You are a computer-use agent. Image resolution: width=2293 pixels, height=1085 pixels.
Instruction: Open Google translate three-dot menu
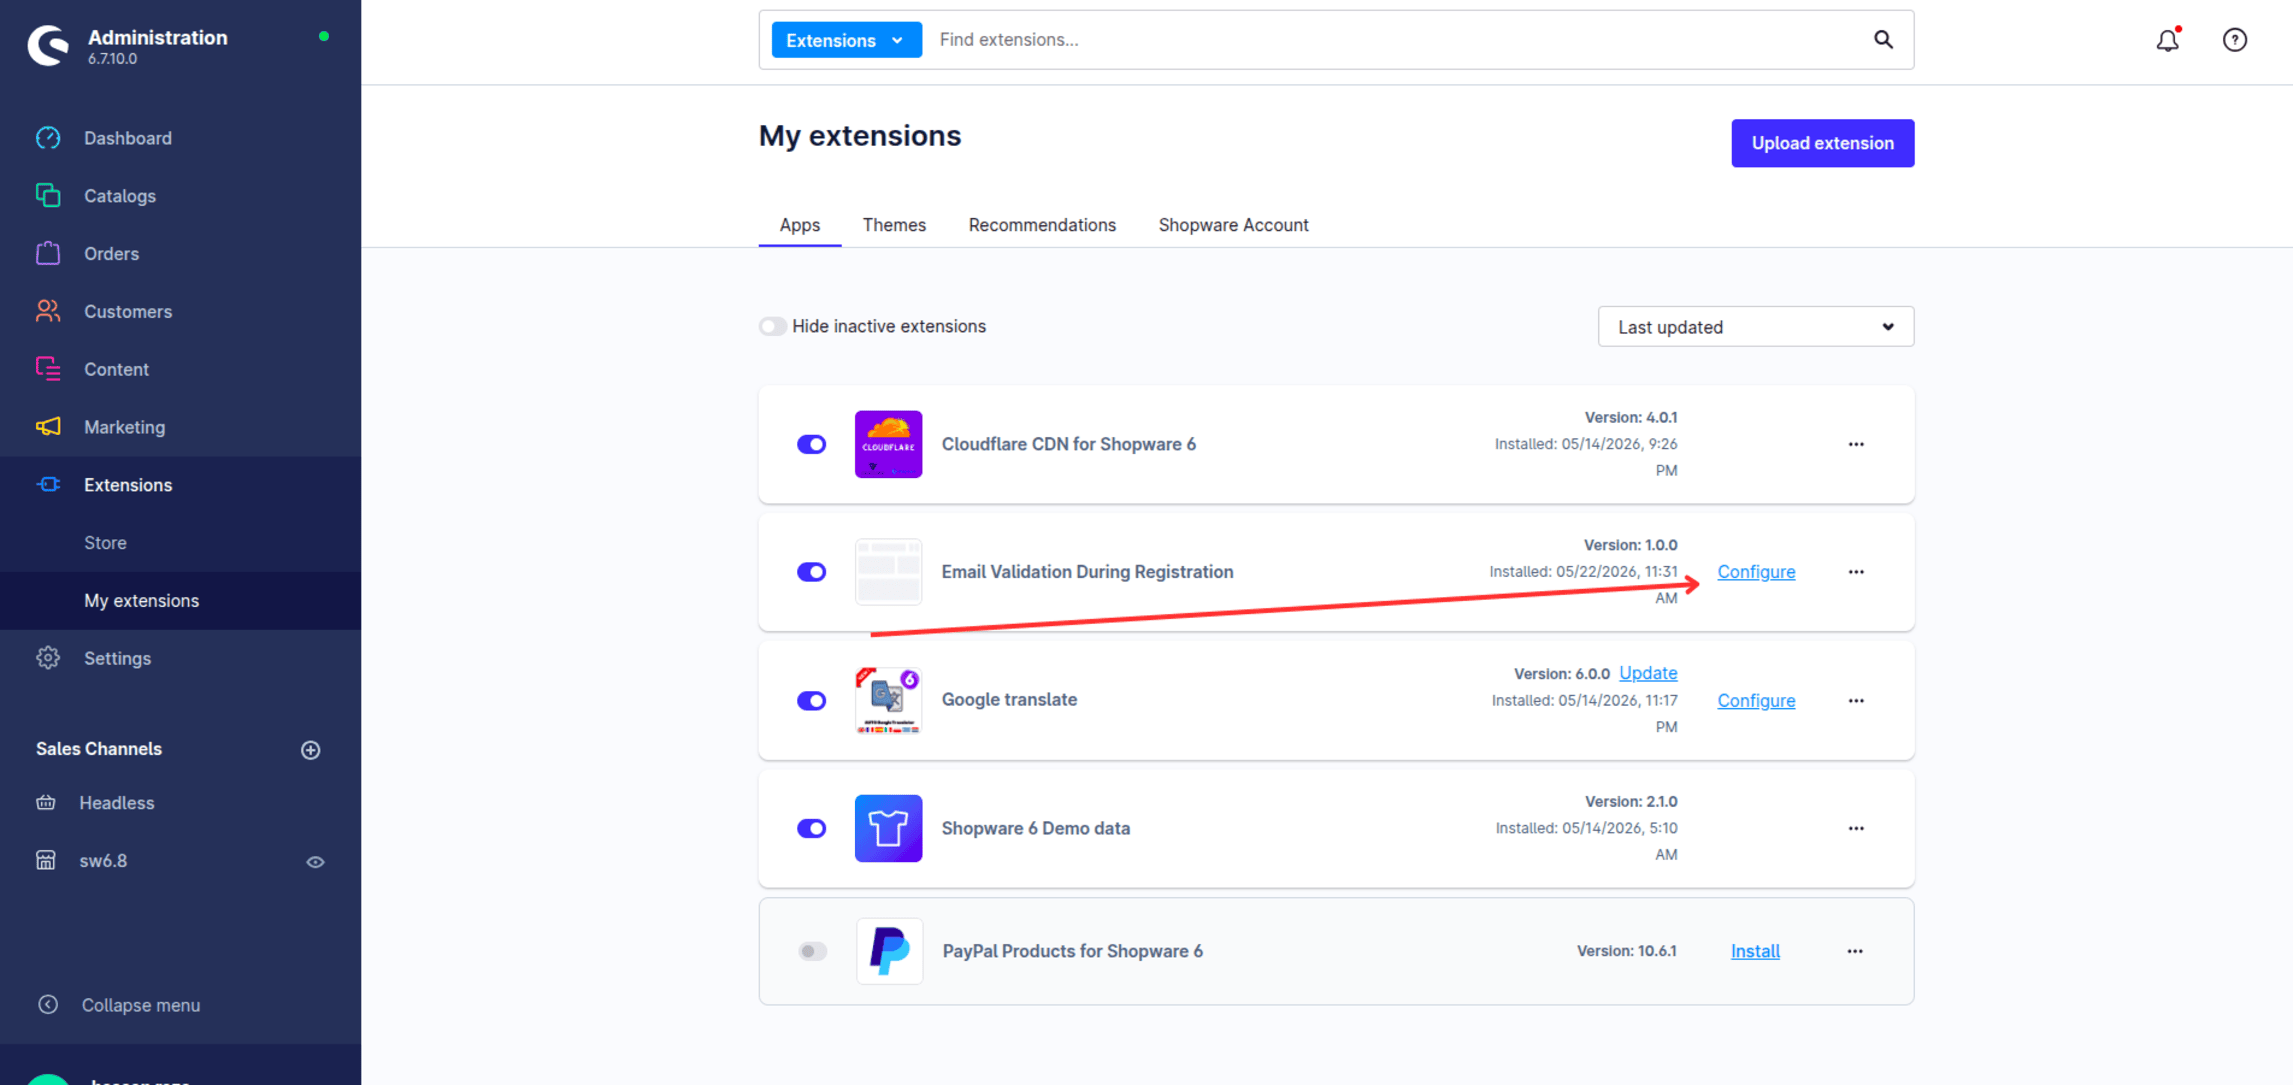(1856, 701)
